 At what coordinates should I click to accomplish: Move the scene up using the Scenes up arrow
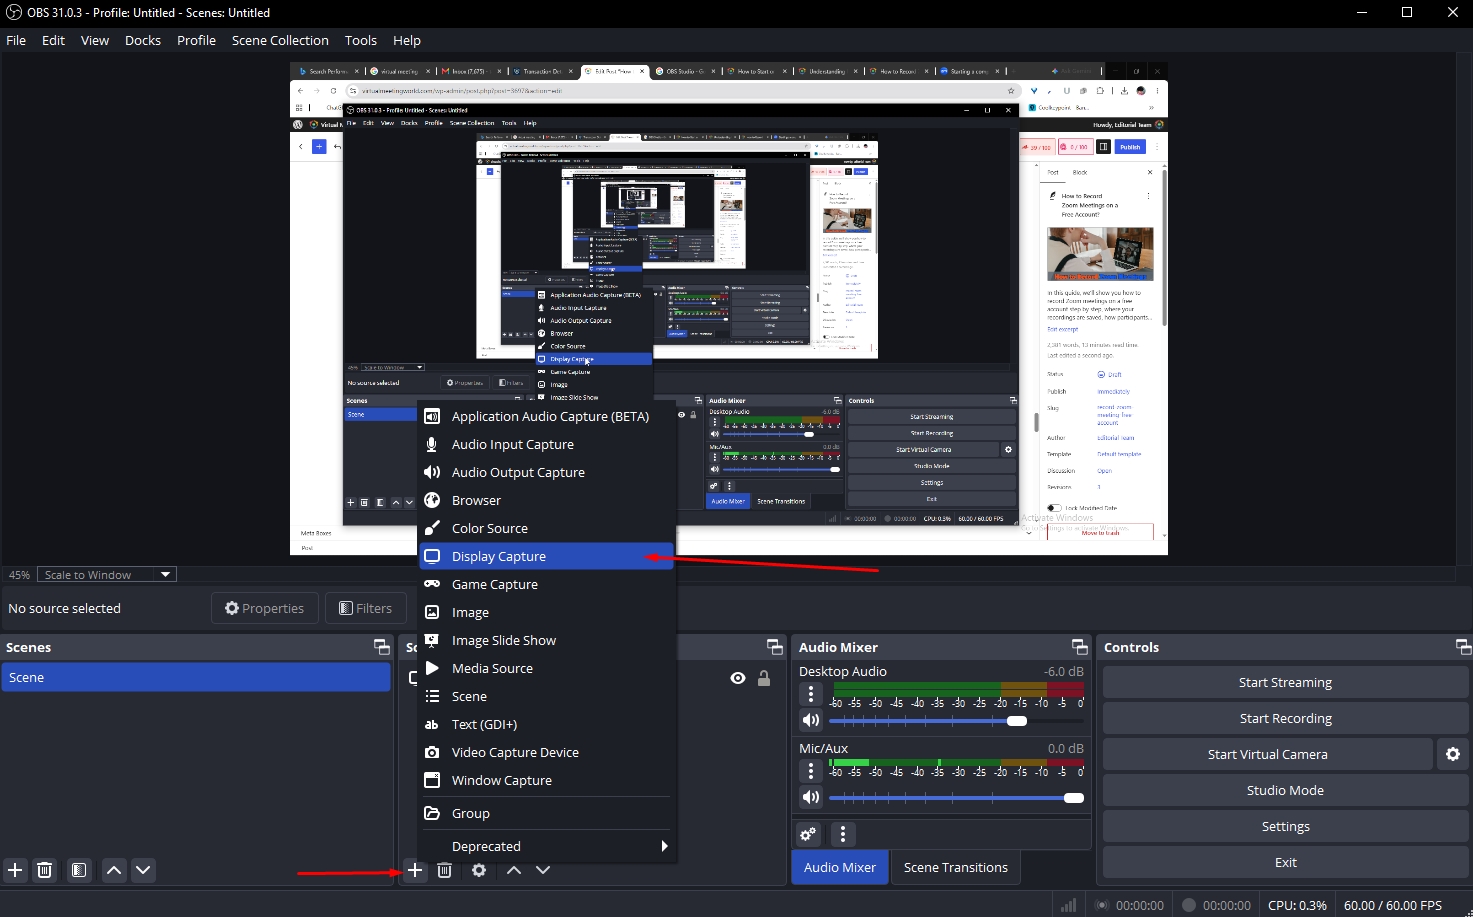[114, 870]
